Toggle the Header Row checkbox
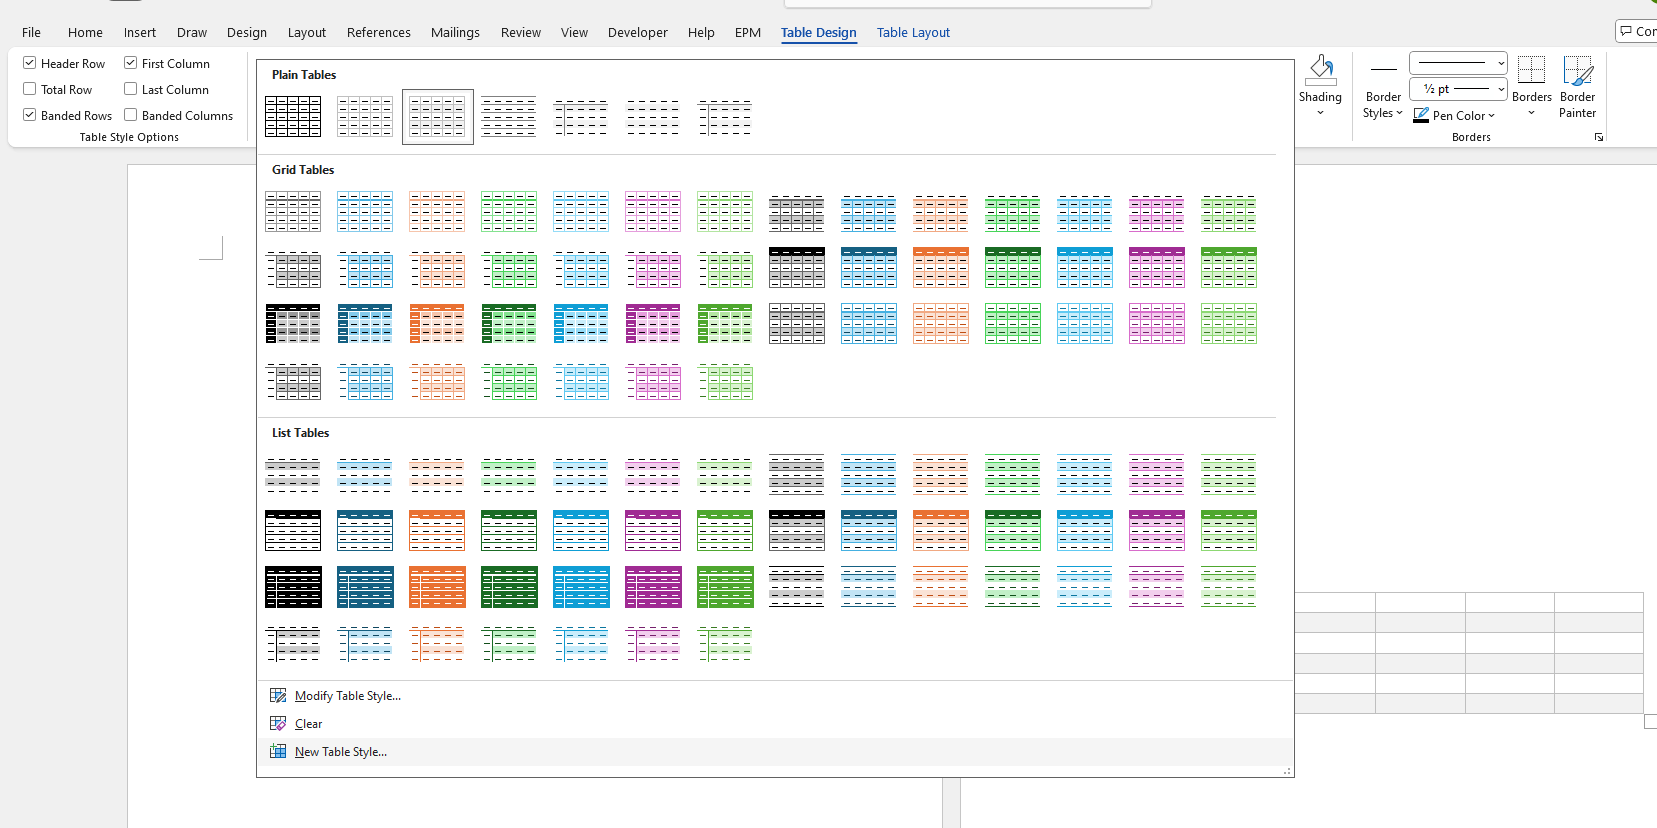 [30, 63]
